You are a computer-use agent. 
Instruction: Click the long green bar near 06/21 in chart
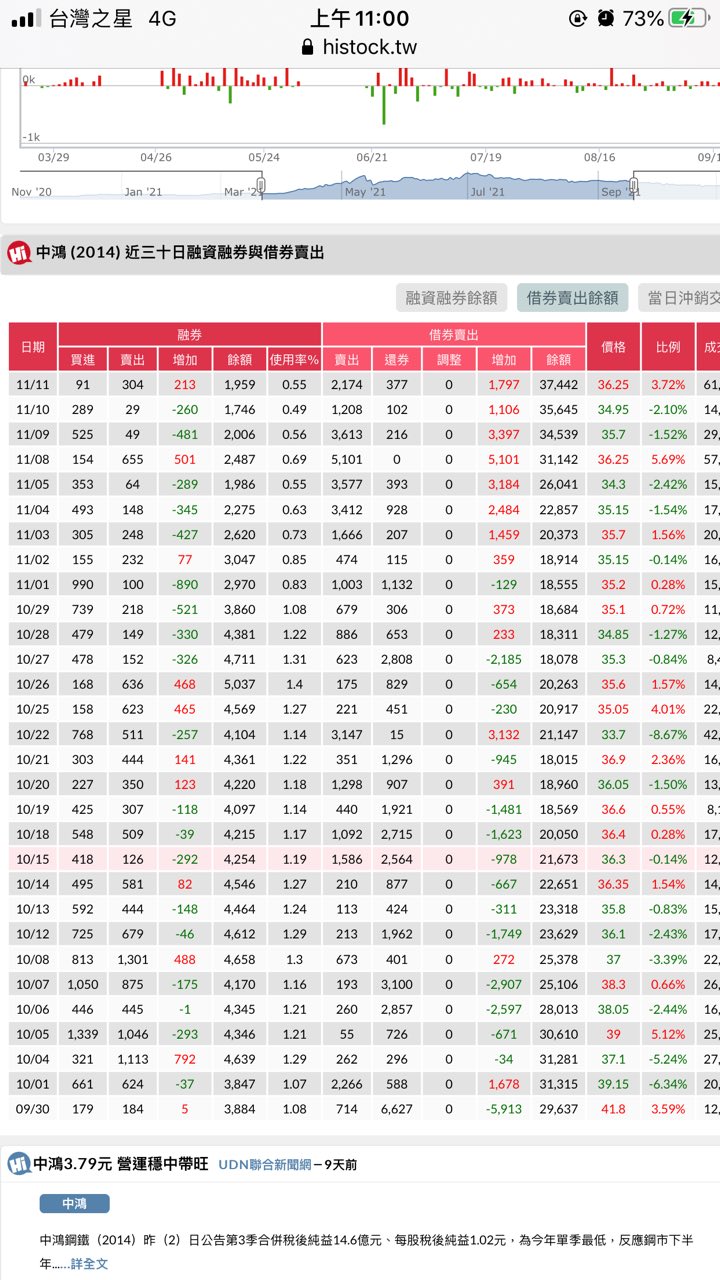384,104
